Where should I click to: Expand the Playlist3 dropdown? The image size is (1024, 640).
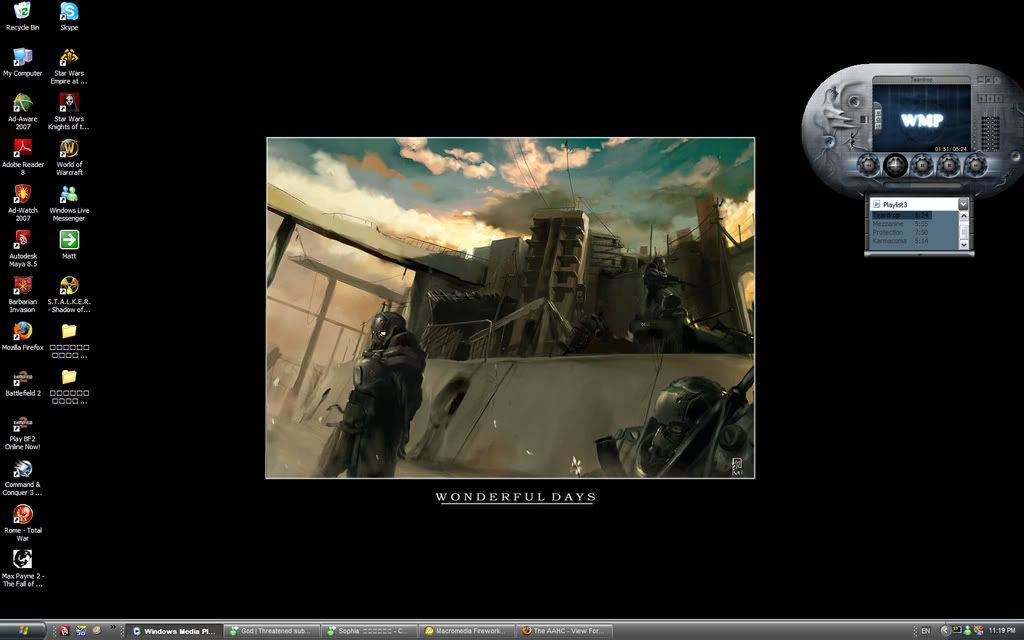point(963,204)
